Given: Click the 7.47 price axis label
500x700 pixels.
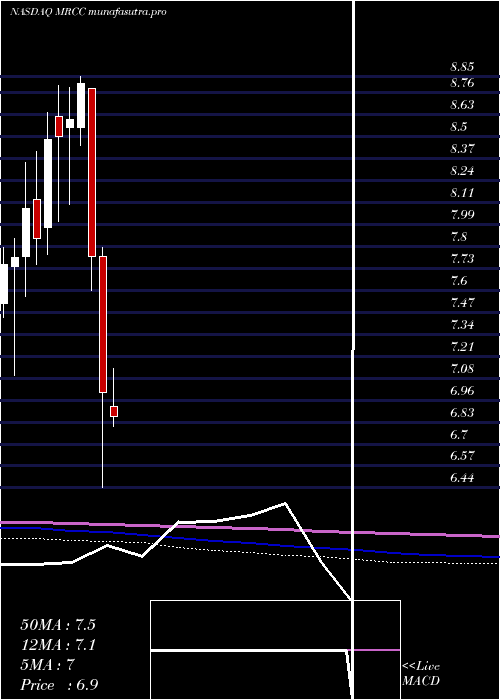Looking at the screenshot, I should coord(462,303).
